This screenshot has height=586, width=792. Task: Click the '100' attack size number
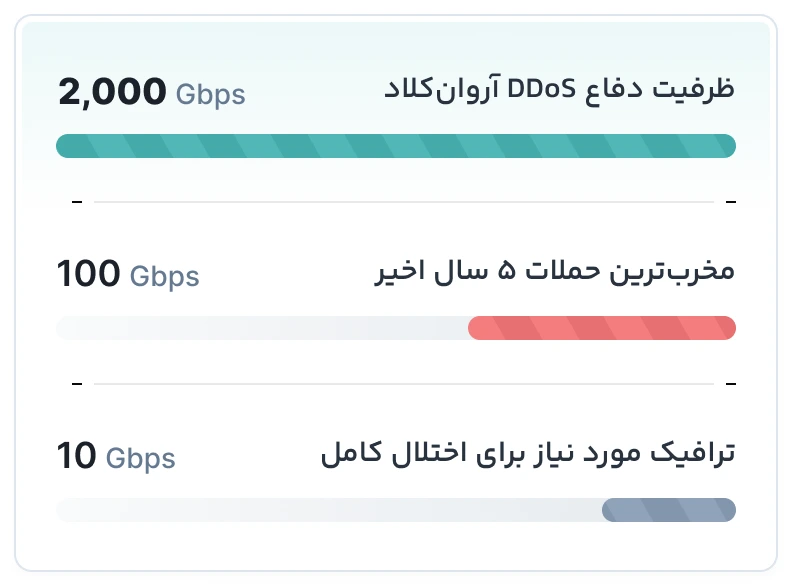click(x=88, y=274)
